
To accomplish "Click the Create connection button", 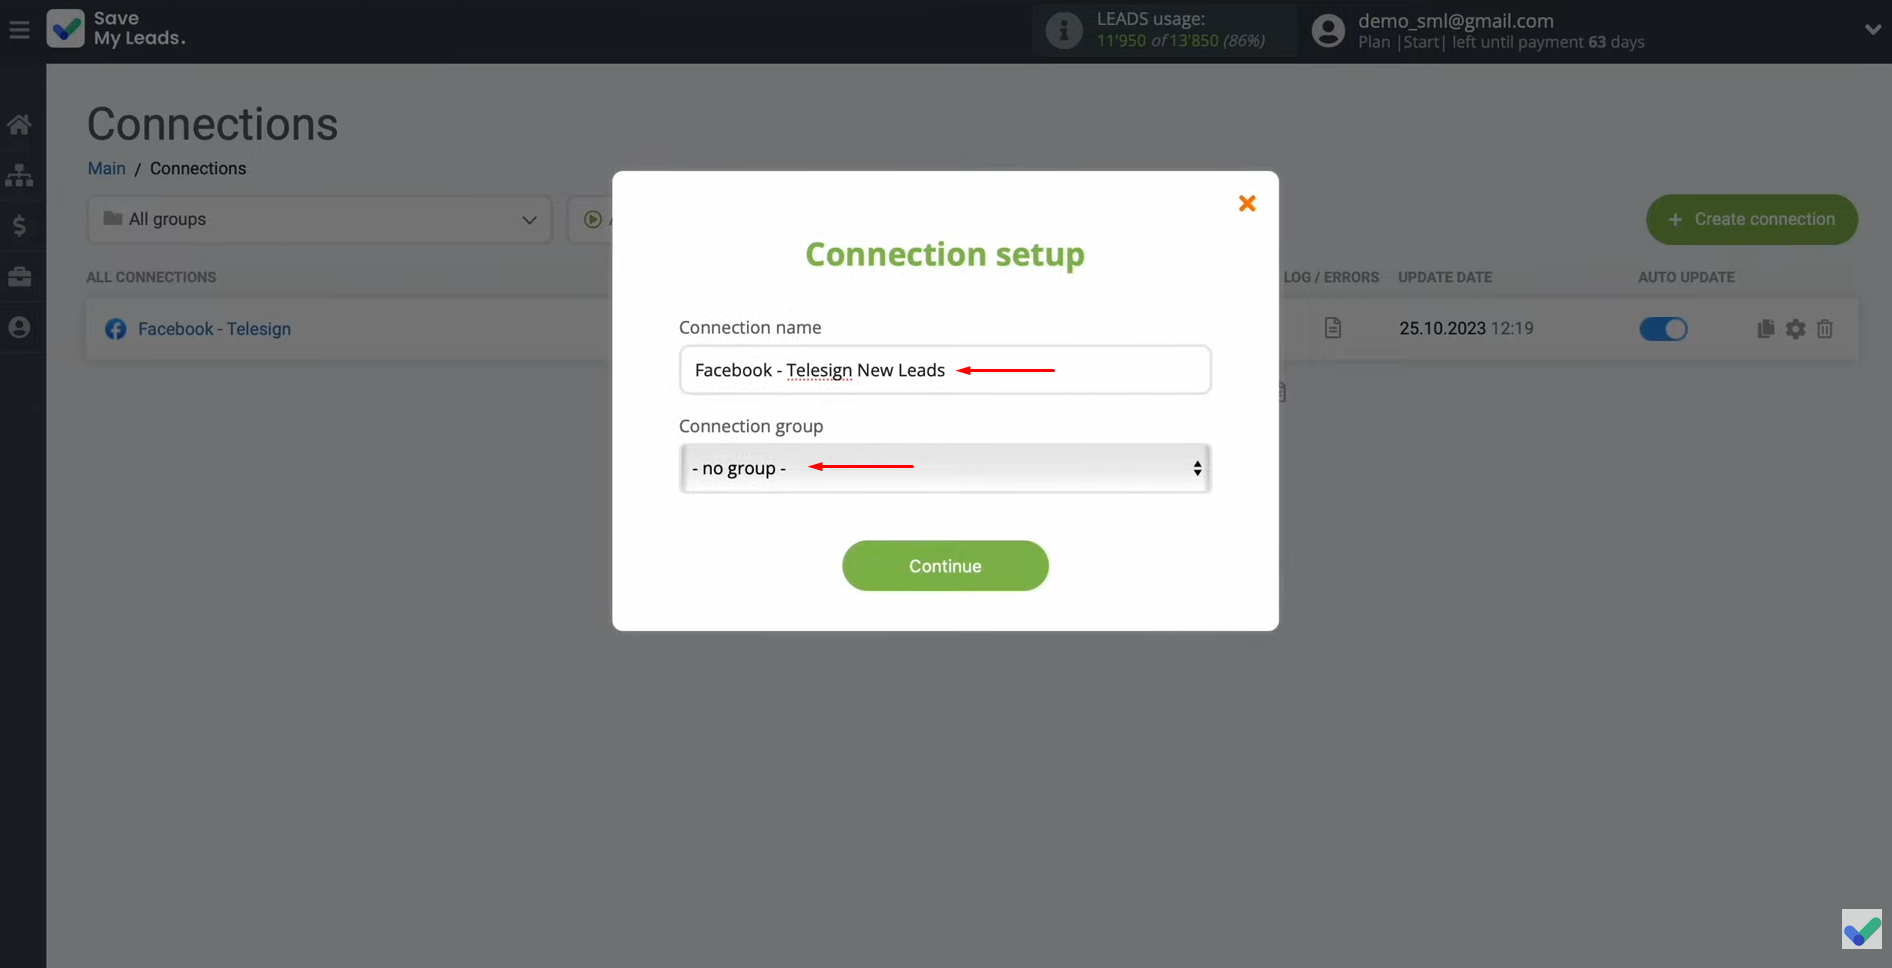I will click(x=1751, y=219).
